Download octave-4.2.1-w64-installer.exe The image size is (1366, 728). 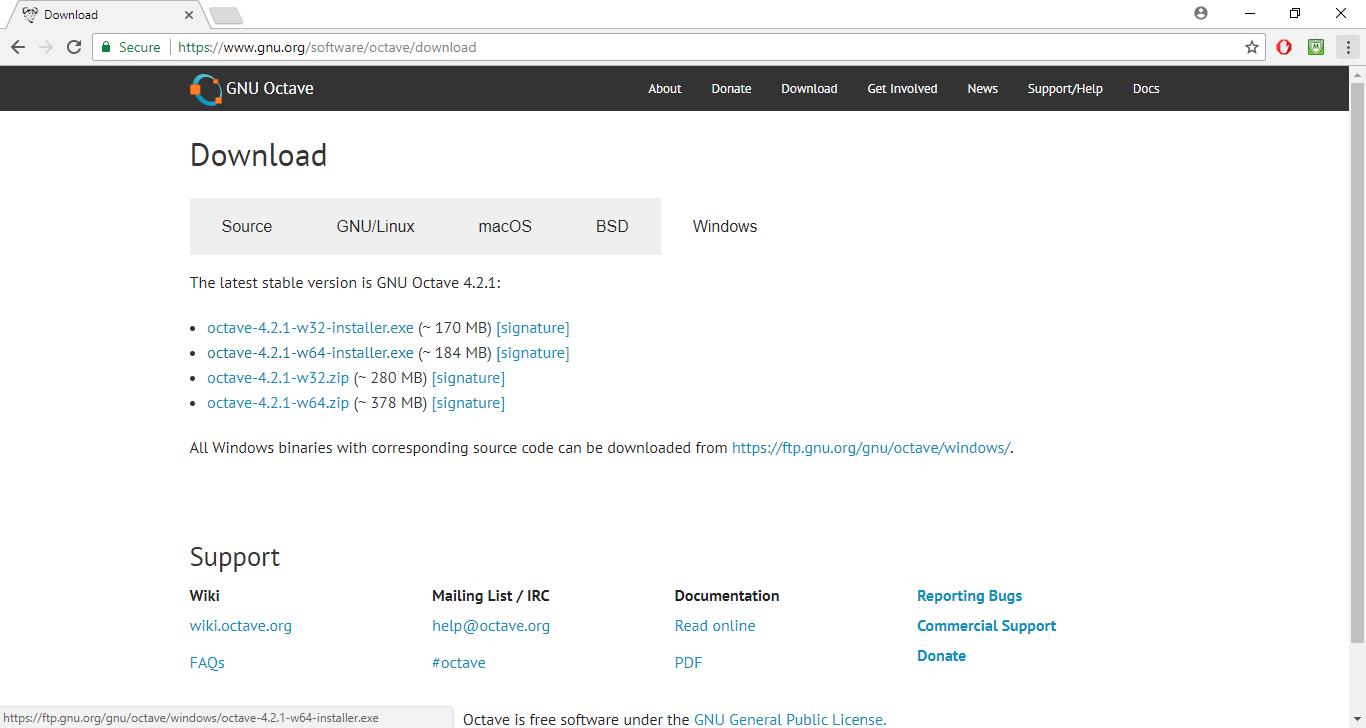coord(310,353)
